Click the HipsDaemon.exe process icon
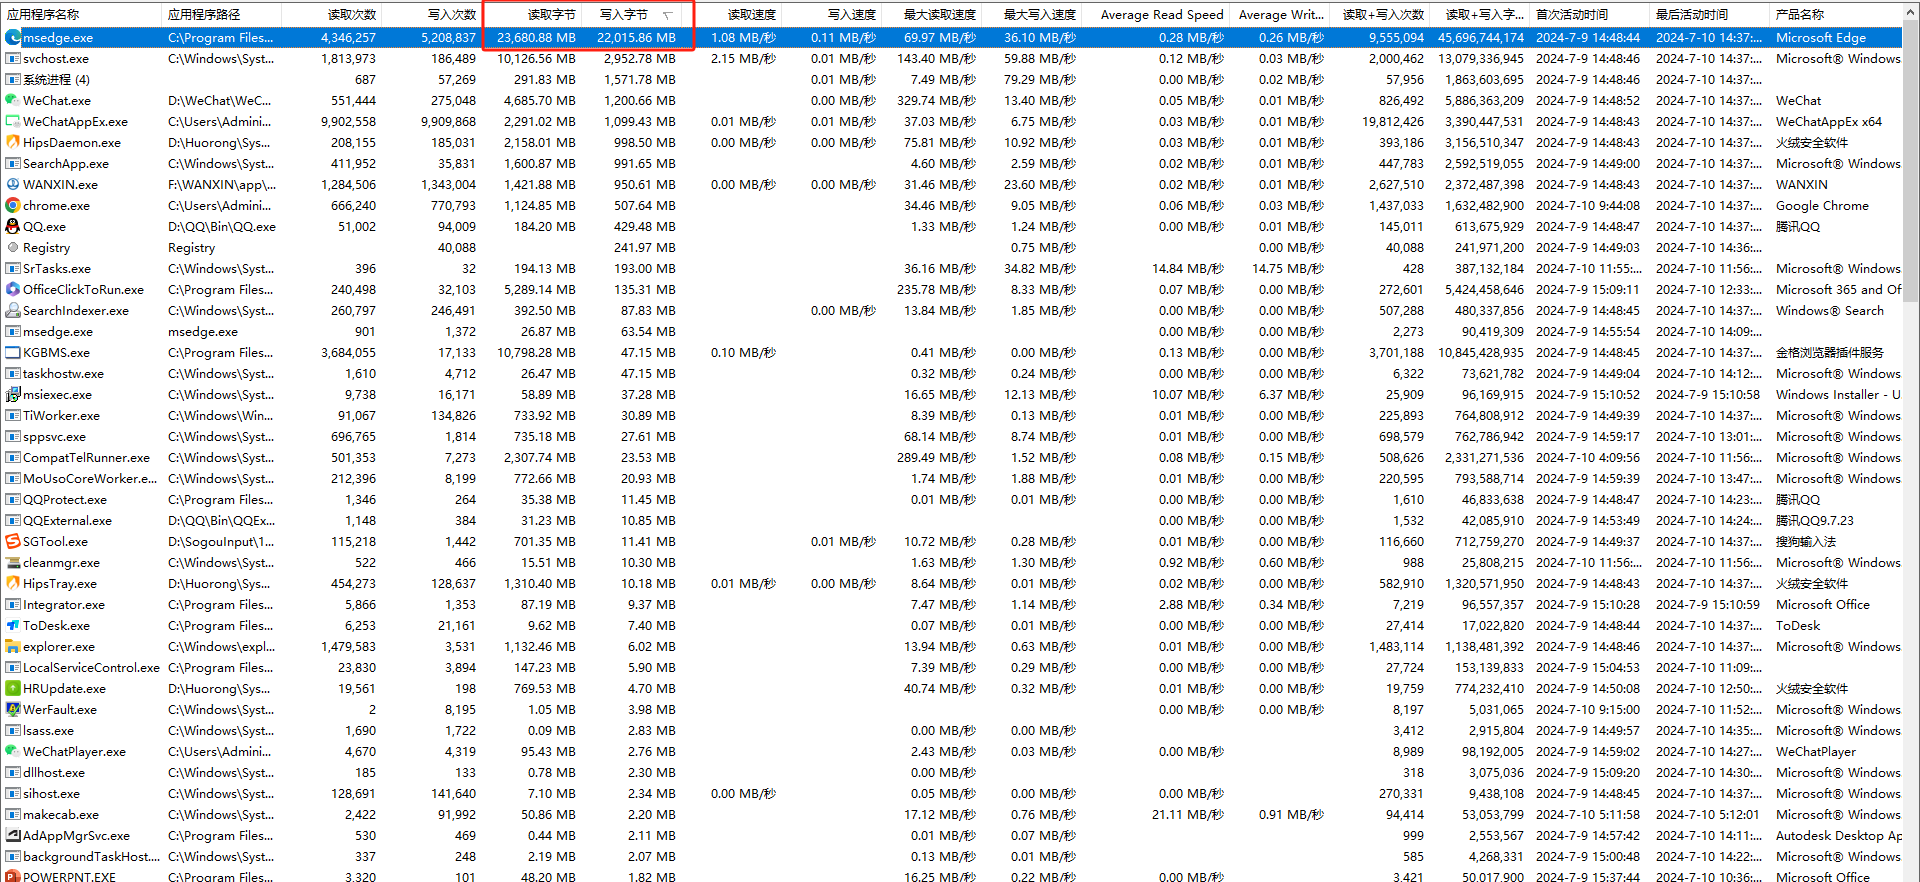 [13, 142]
